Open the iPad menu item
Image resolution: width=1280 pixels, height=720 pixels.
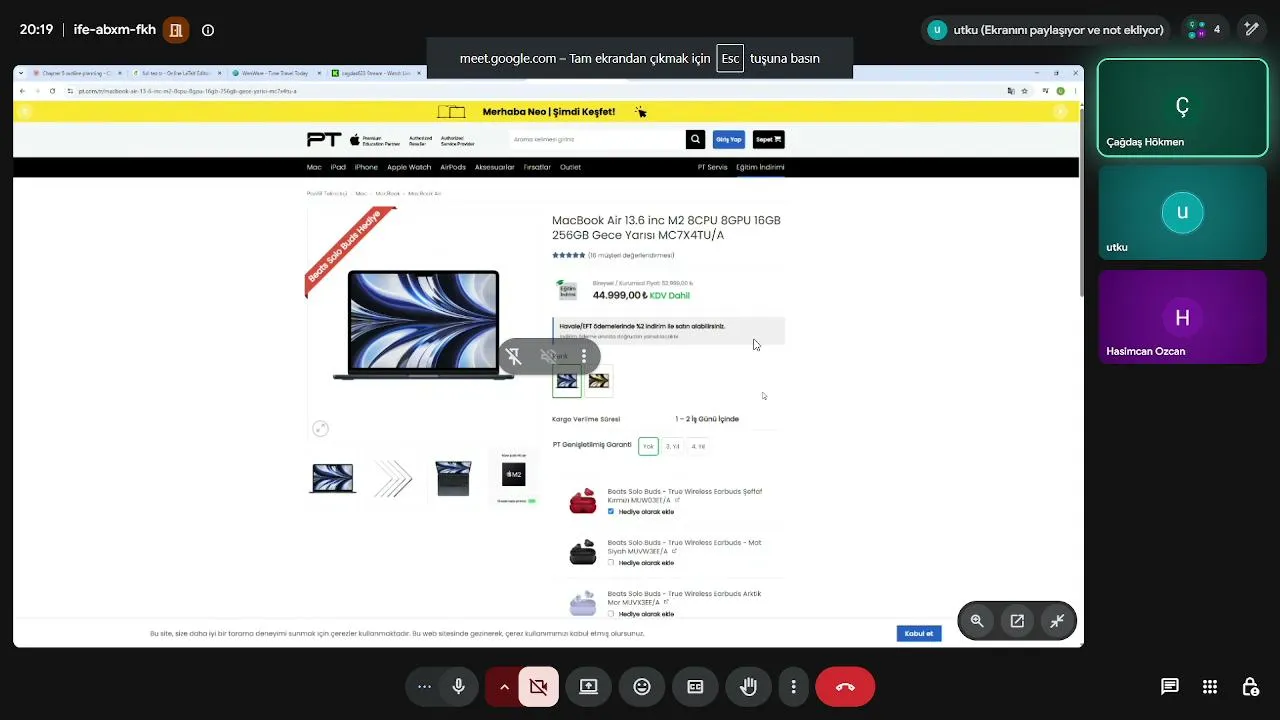click(338, 167)
